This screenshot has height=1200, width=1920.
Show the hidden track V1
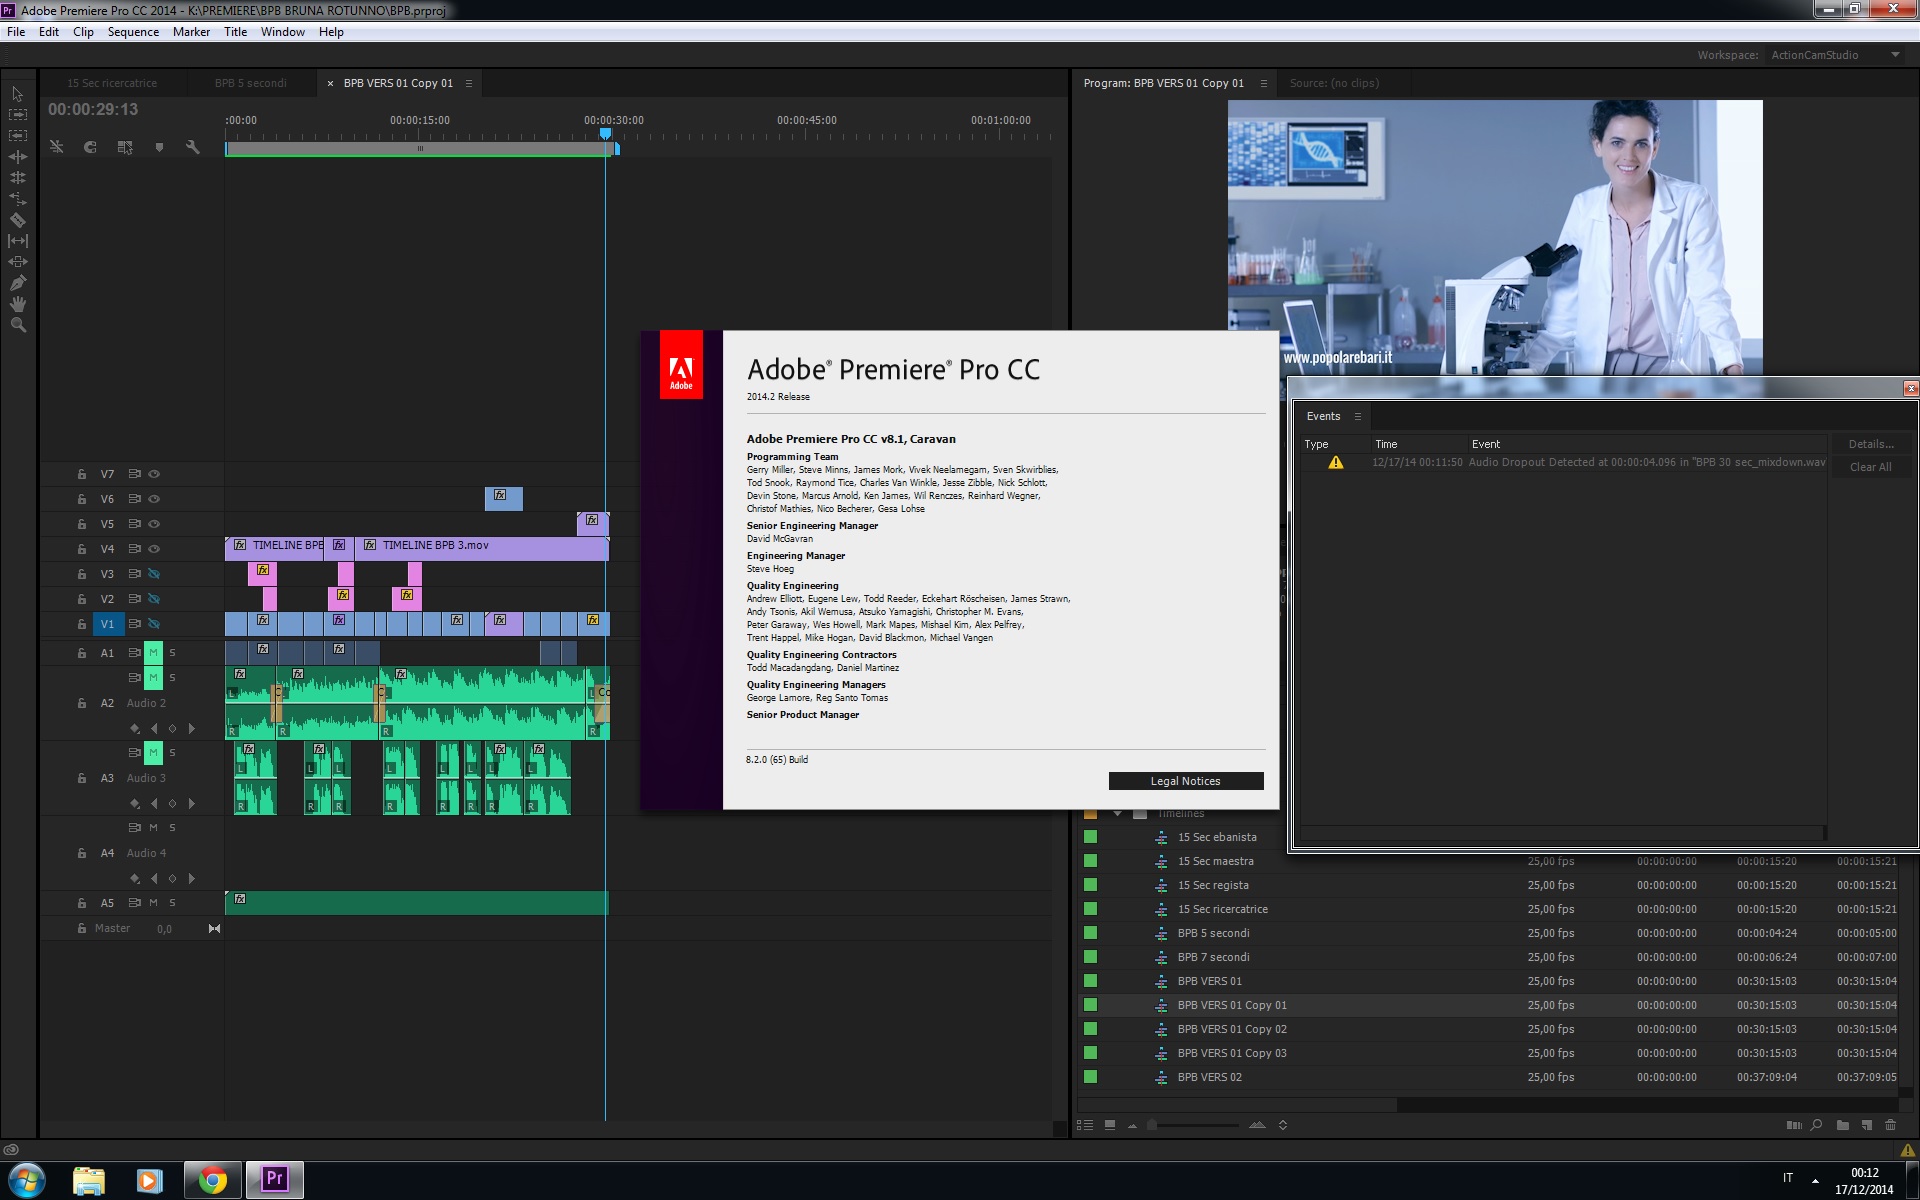tap(154, 624)
